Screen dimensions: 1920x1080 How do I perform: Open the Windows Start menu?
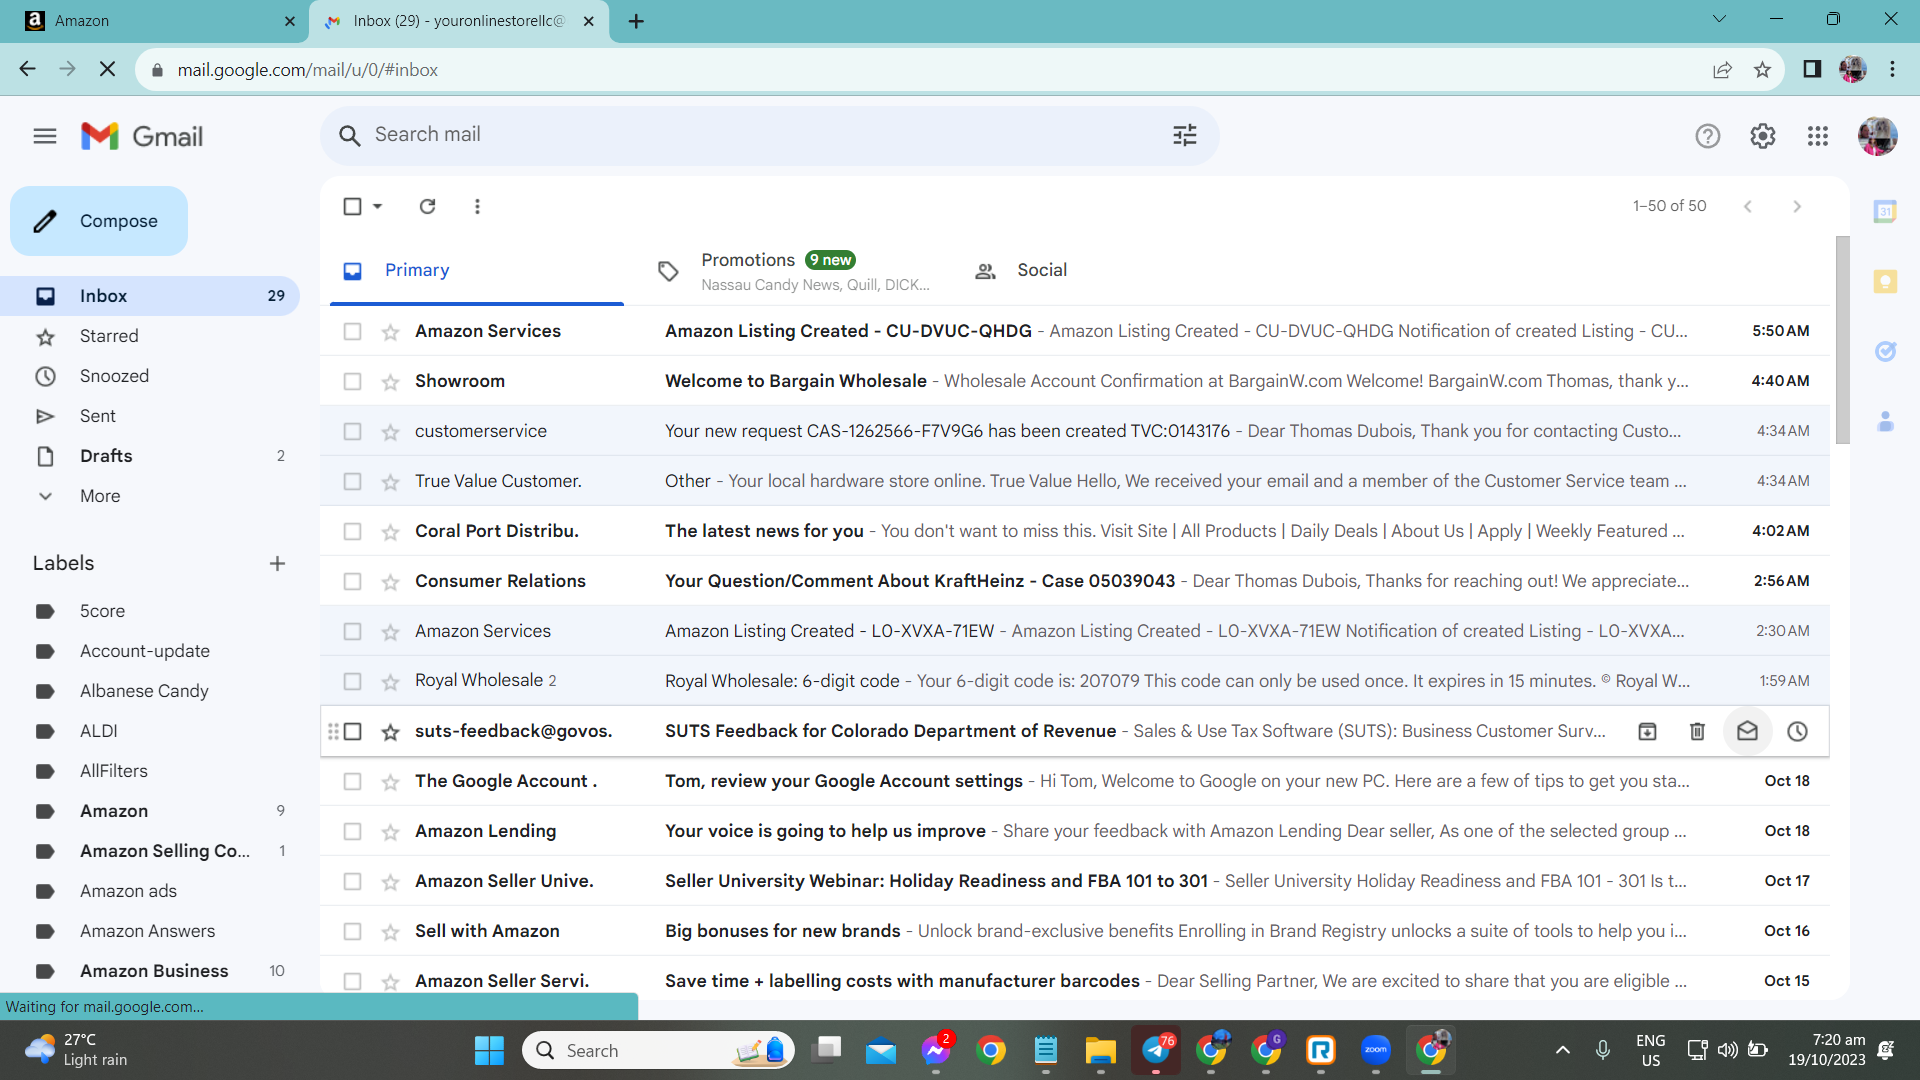[489, 1050]
